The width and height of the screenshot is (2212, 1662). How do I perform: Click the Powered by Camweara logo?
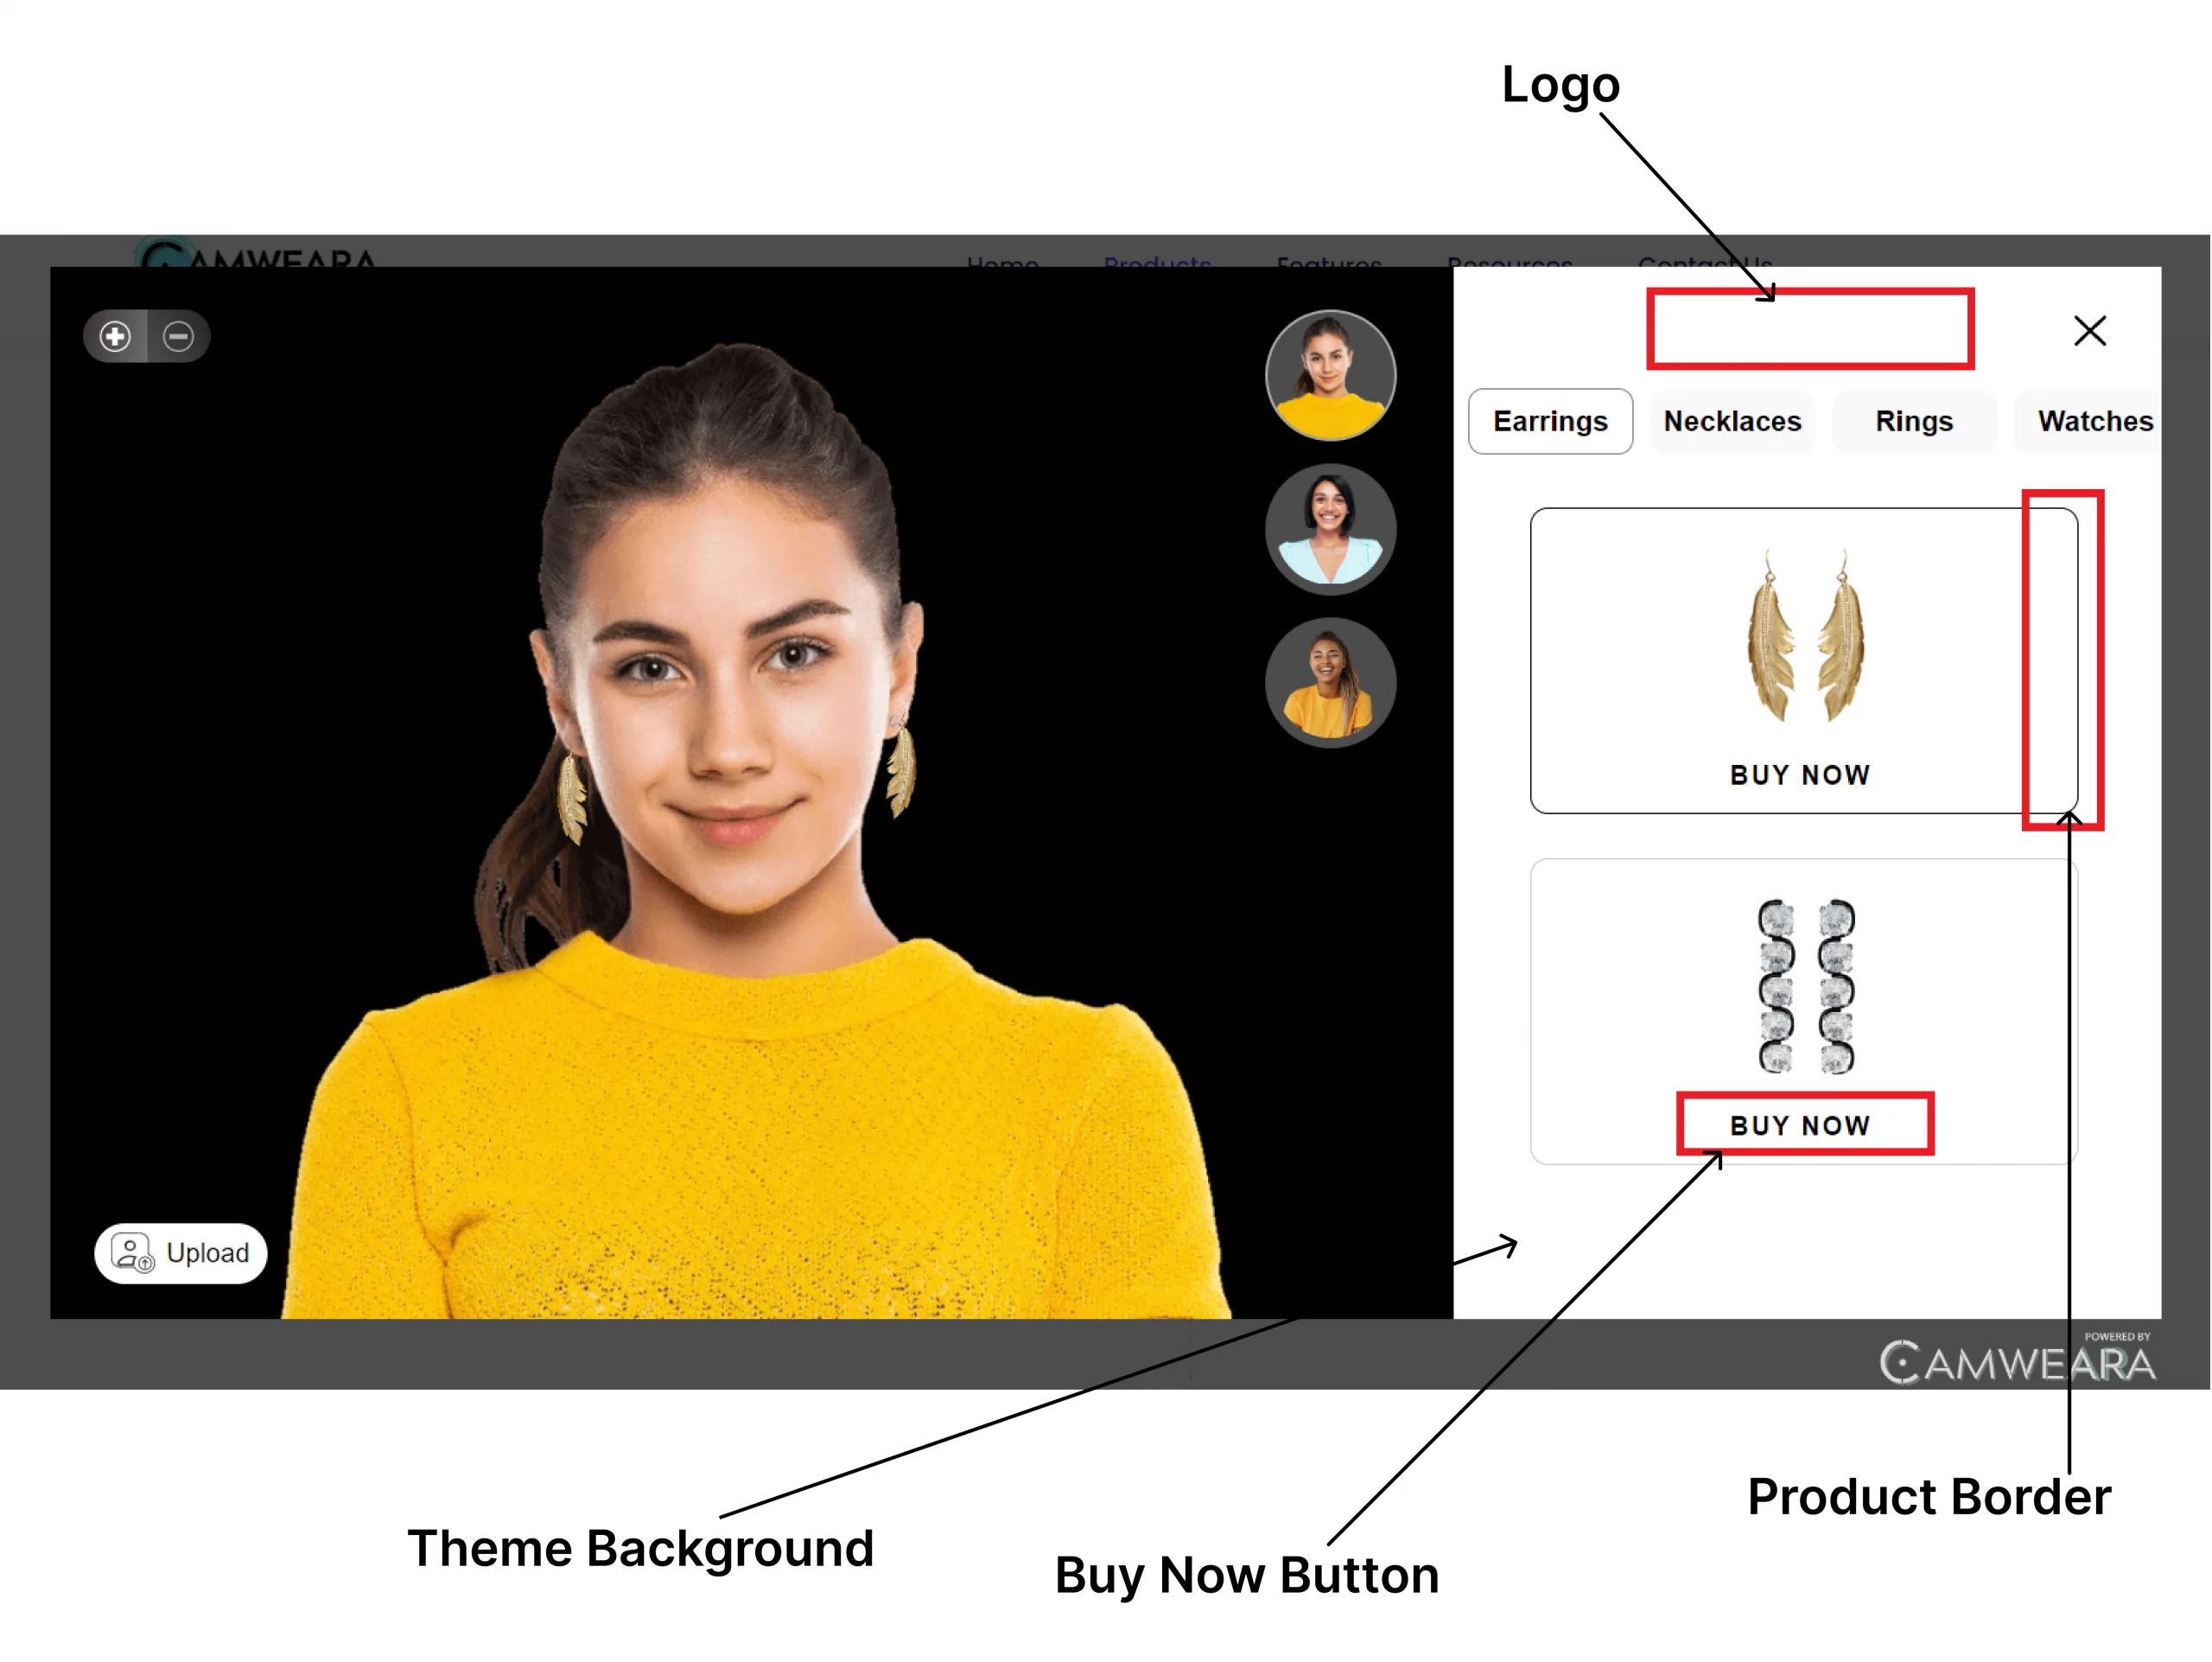click(x=2017, y=1357)
